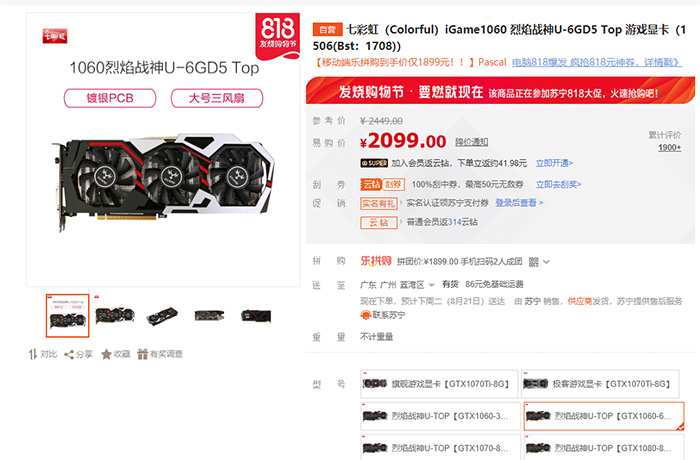
Task: Open the 1900+ cumulative reviews link
Action: click(669, 148)
